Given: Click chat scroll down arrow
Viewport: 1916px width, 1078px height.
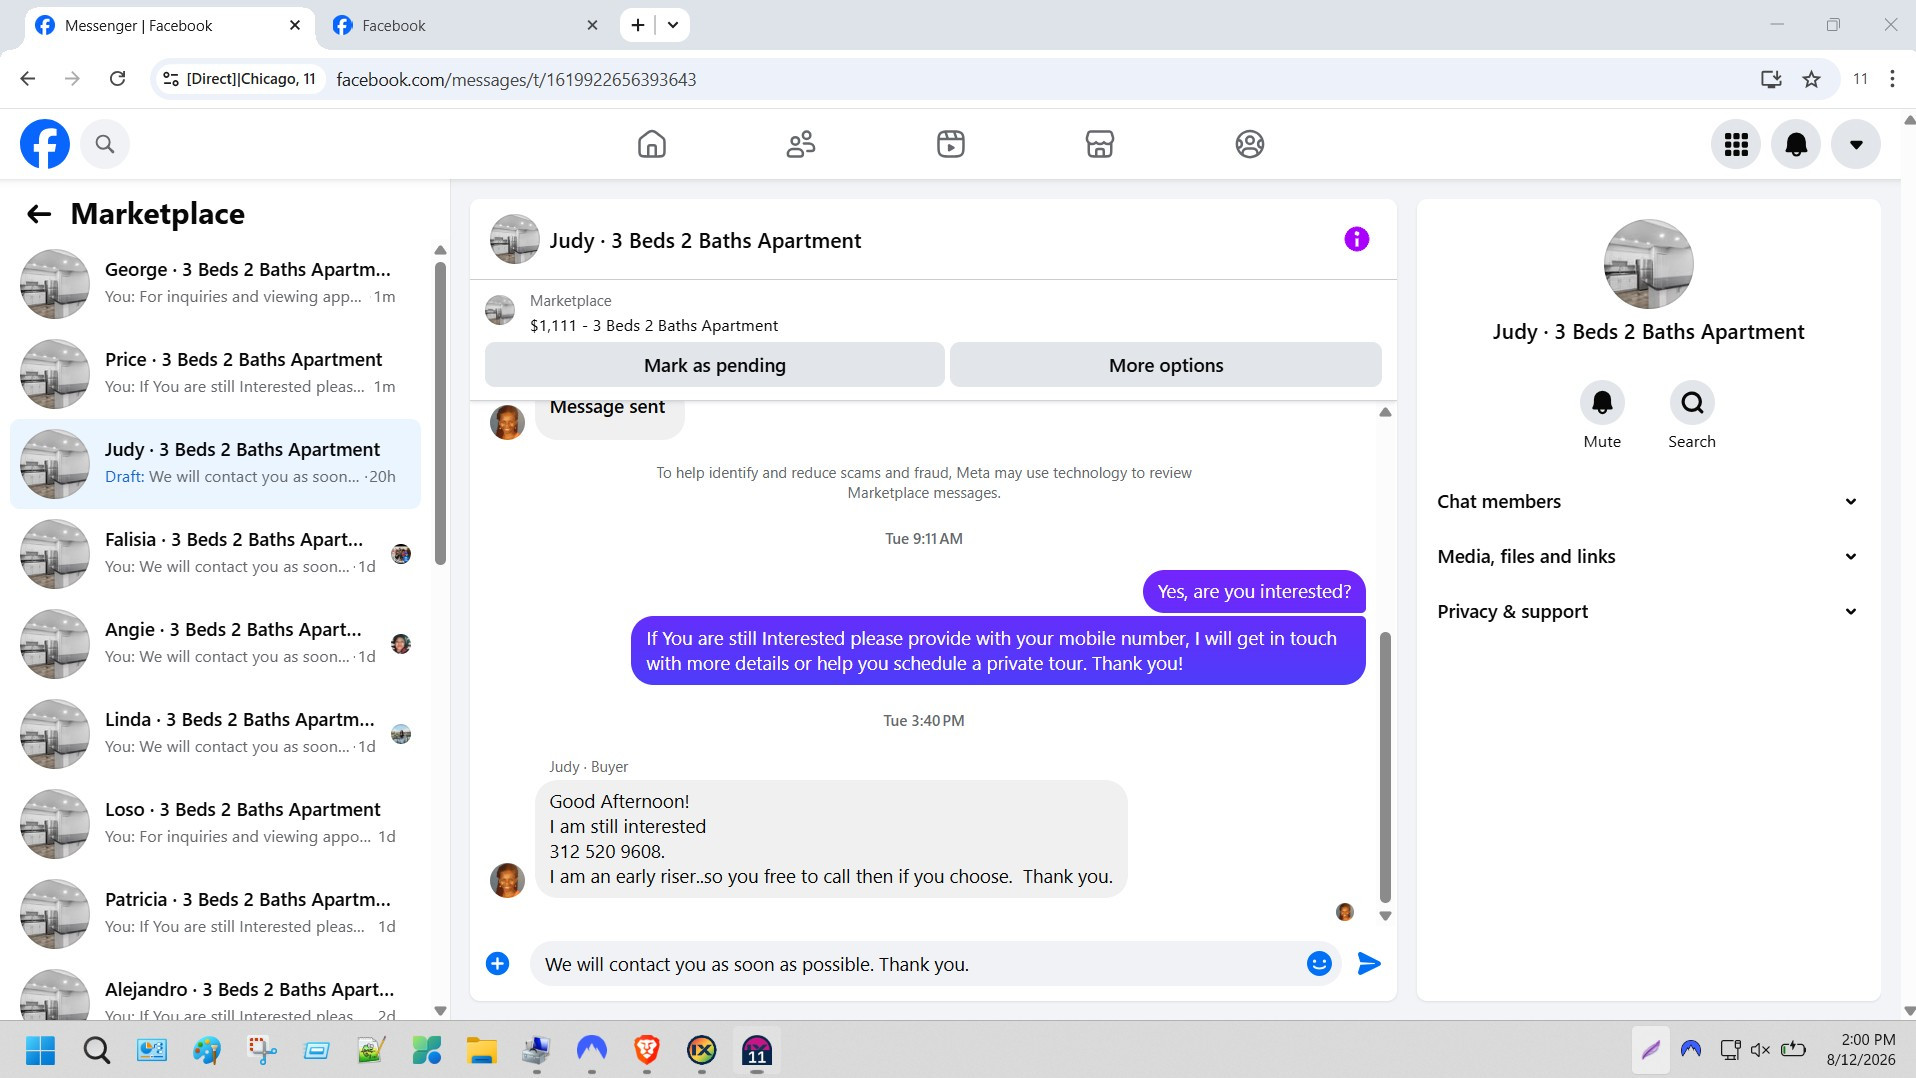Looking at the screenshot, I should (x=1385, y=916).
